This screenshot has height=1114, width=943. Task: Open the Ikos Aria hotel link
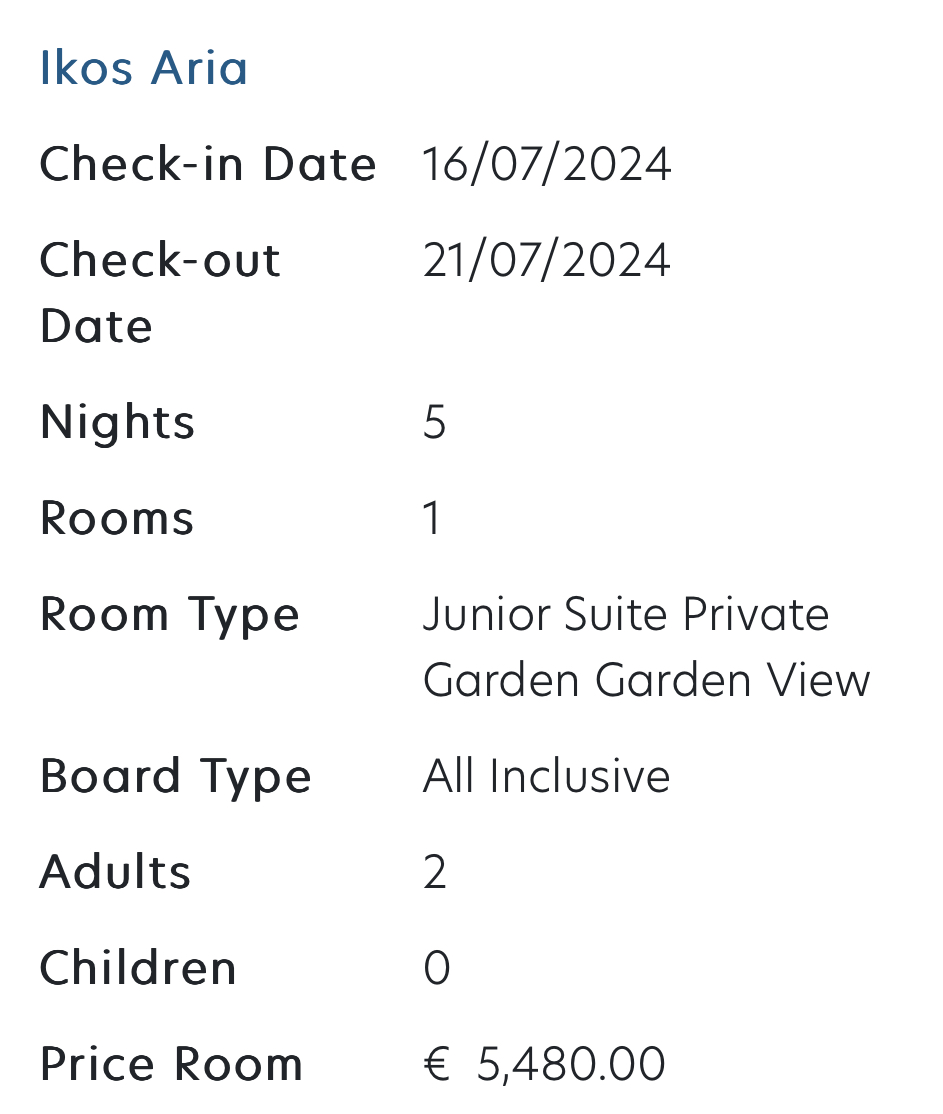pyautogui.click(x=143, y=68)
